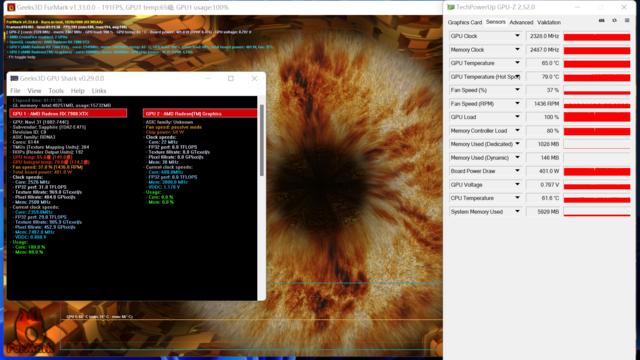Click the TechPowerUp GPU-Z title bar app icon
Viewport: 640px width, 360px height.
coord(451,7)
